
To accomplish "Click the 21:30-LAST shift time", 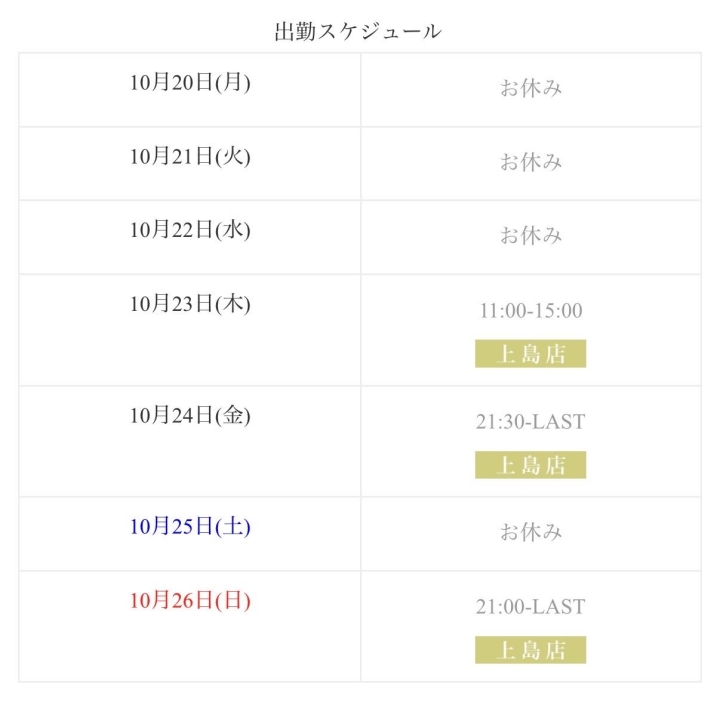I will pos(531,422).
